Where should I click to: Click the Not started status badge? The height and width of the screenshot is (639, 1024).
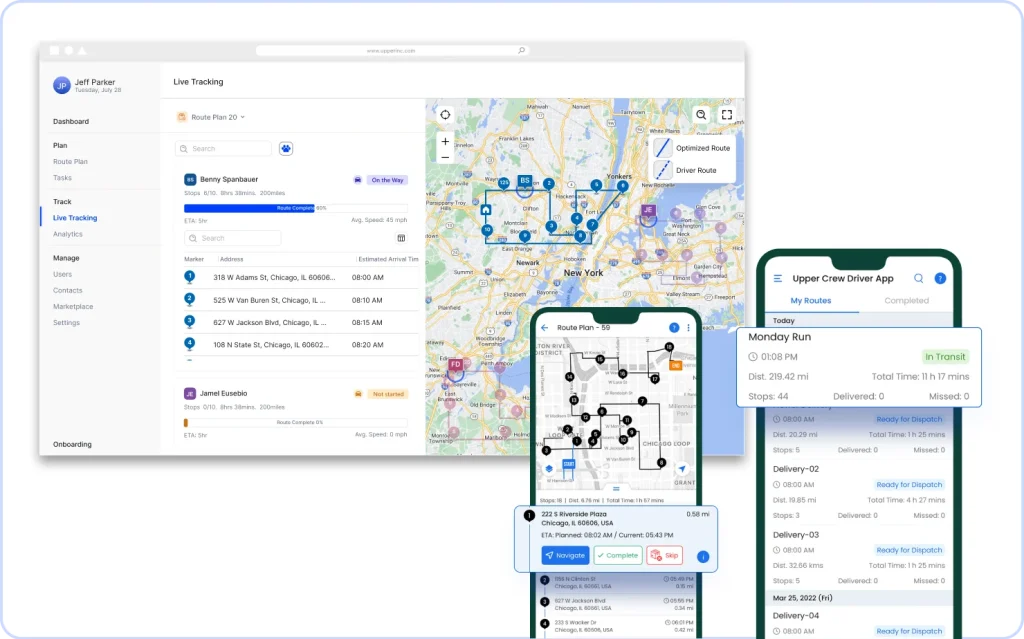(389, 394)
